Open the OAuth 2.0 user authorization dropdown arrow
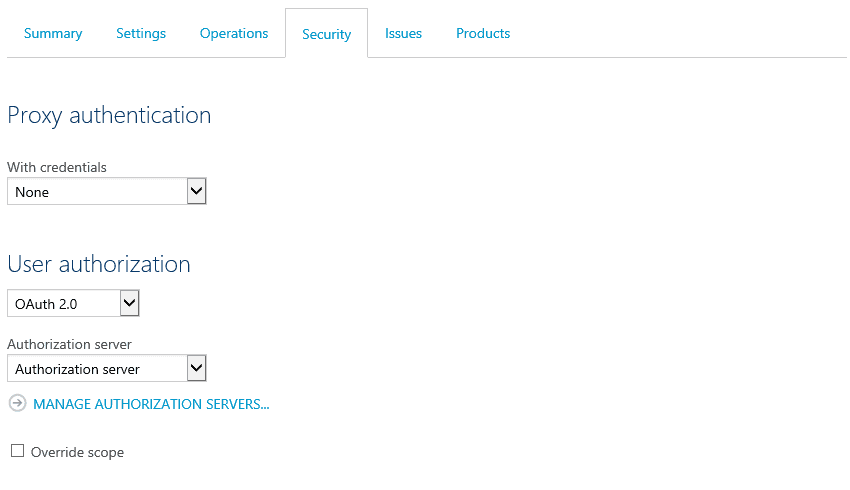The width and height of the screenshot is (850, 490). pyautogui.click(x=130, y=303)
